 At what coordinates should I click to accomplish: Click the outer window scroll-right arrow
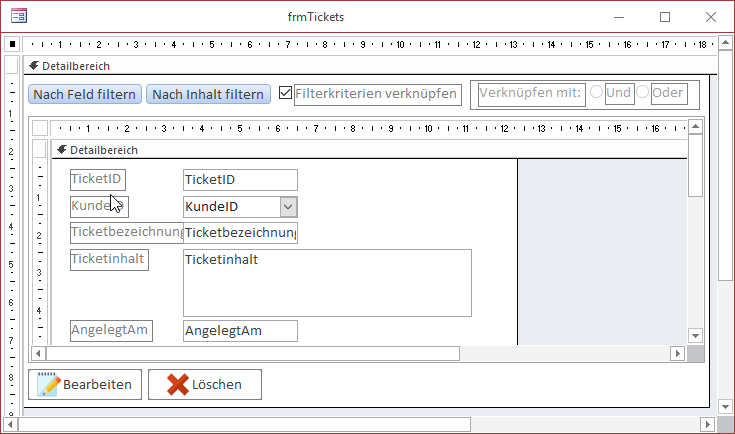click(708, 425)
